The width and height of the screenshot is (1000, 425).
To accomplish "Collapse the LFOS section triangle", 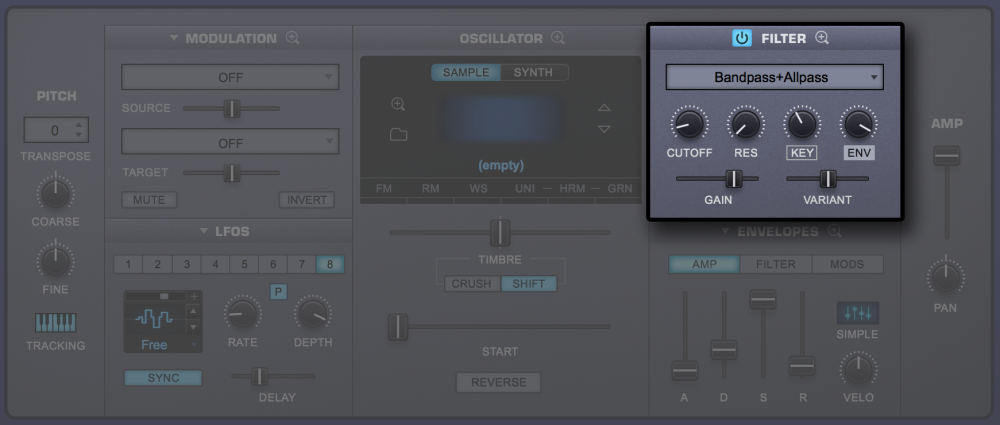I will coord(203,231).
